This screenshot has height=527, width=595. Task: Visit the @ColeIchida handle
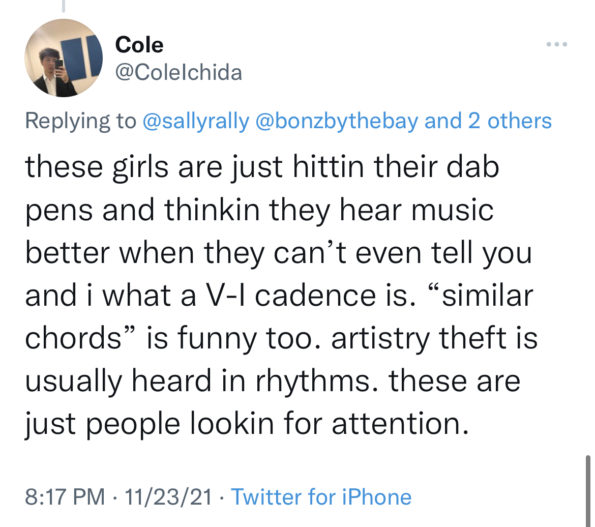(x=178, y=72)
